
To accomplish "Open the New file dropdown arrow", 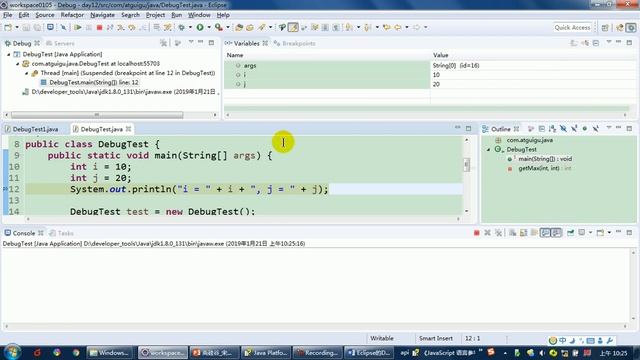I will 17,27.
